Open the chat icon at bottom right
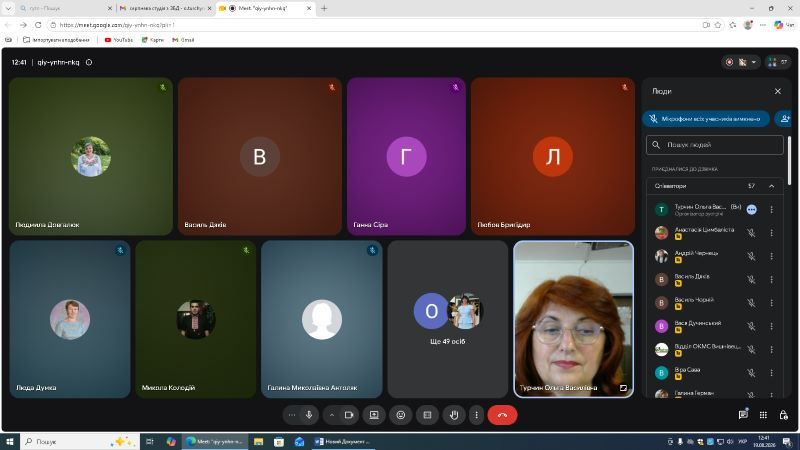Screen dimensions: 800x450 click(743, 415)
